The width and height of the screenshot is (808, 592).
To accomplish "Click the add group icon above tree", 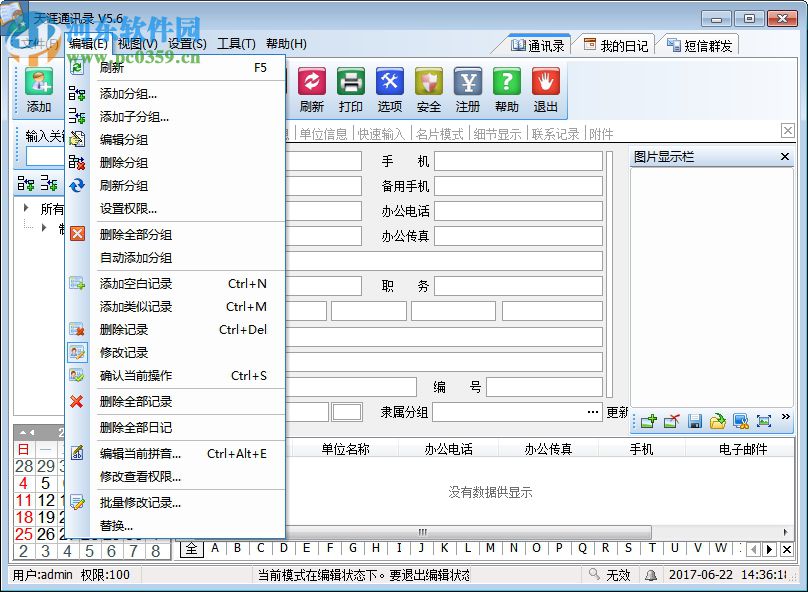I will [26, 183].
